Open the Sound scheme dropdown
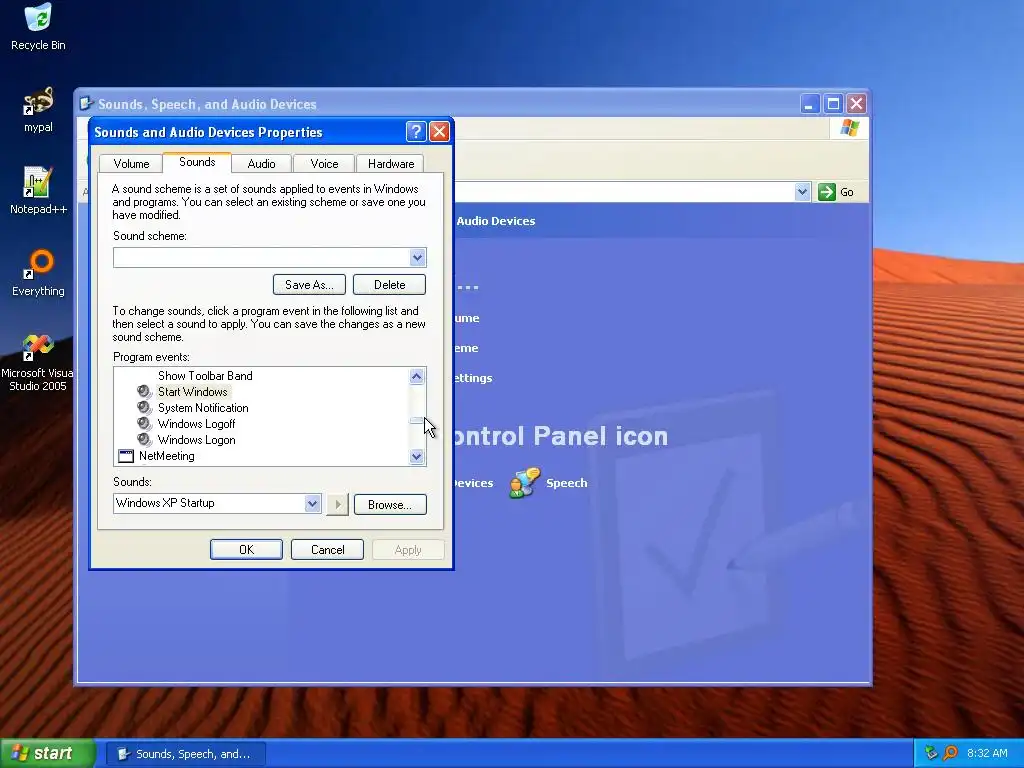Viewport: 1024px width, 768px height. [417, 257]
